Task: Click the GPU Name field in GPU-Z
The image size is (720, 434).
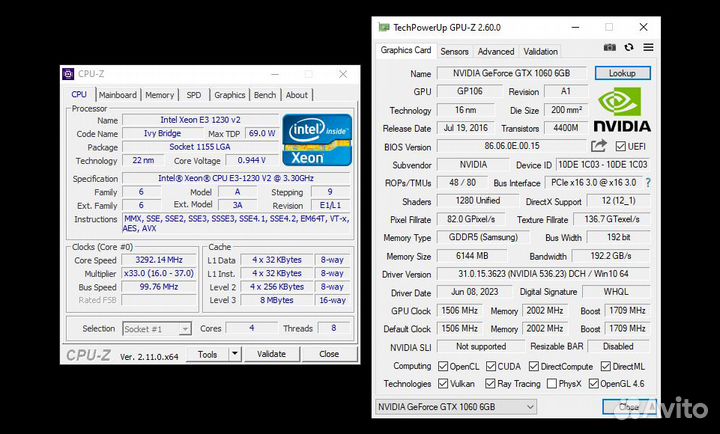Action: point(511,73)
